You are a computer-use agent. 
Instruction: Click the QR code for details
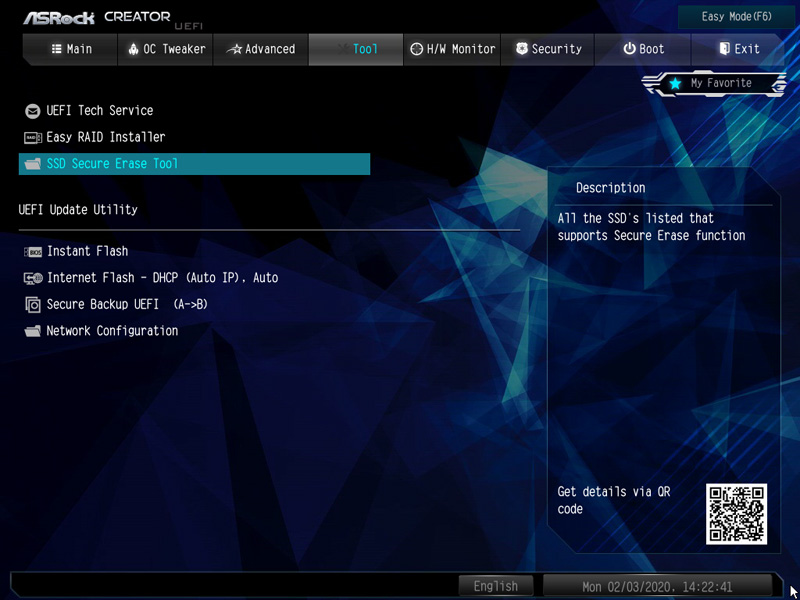736,514
